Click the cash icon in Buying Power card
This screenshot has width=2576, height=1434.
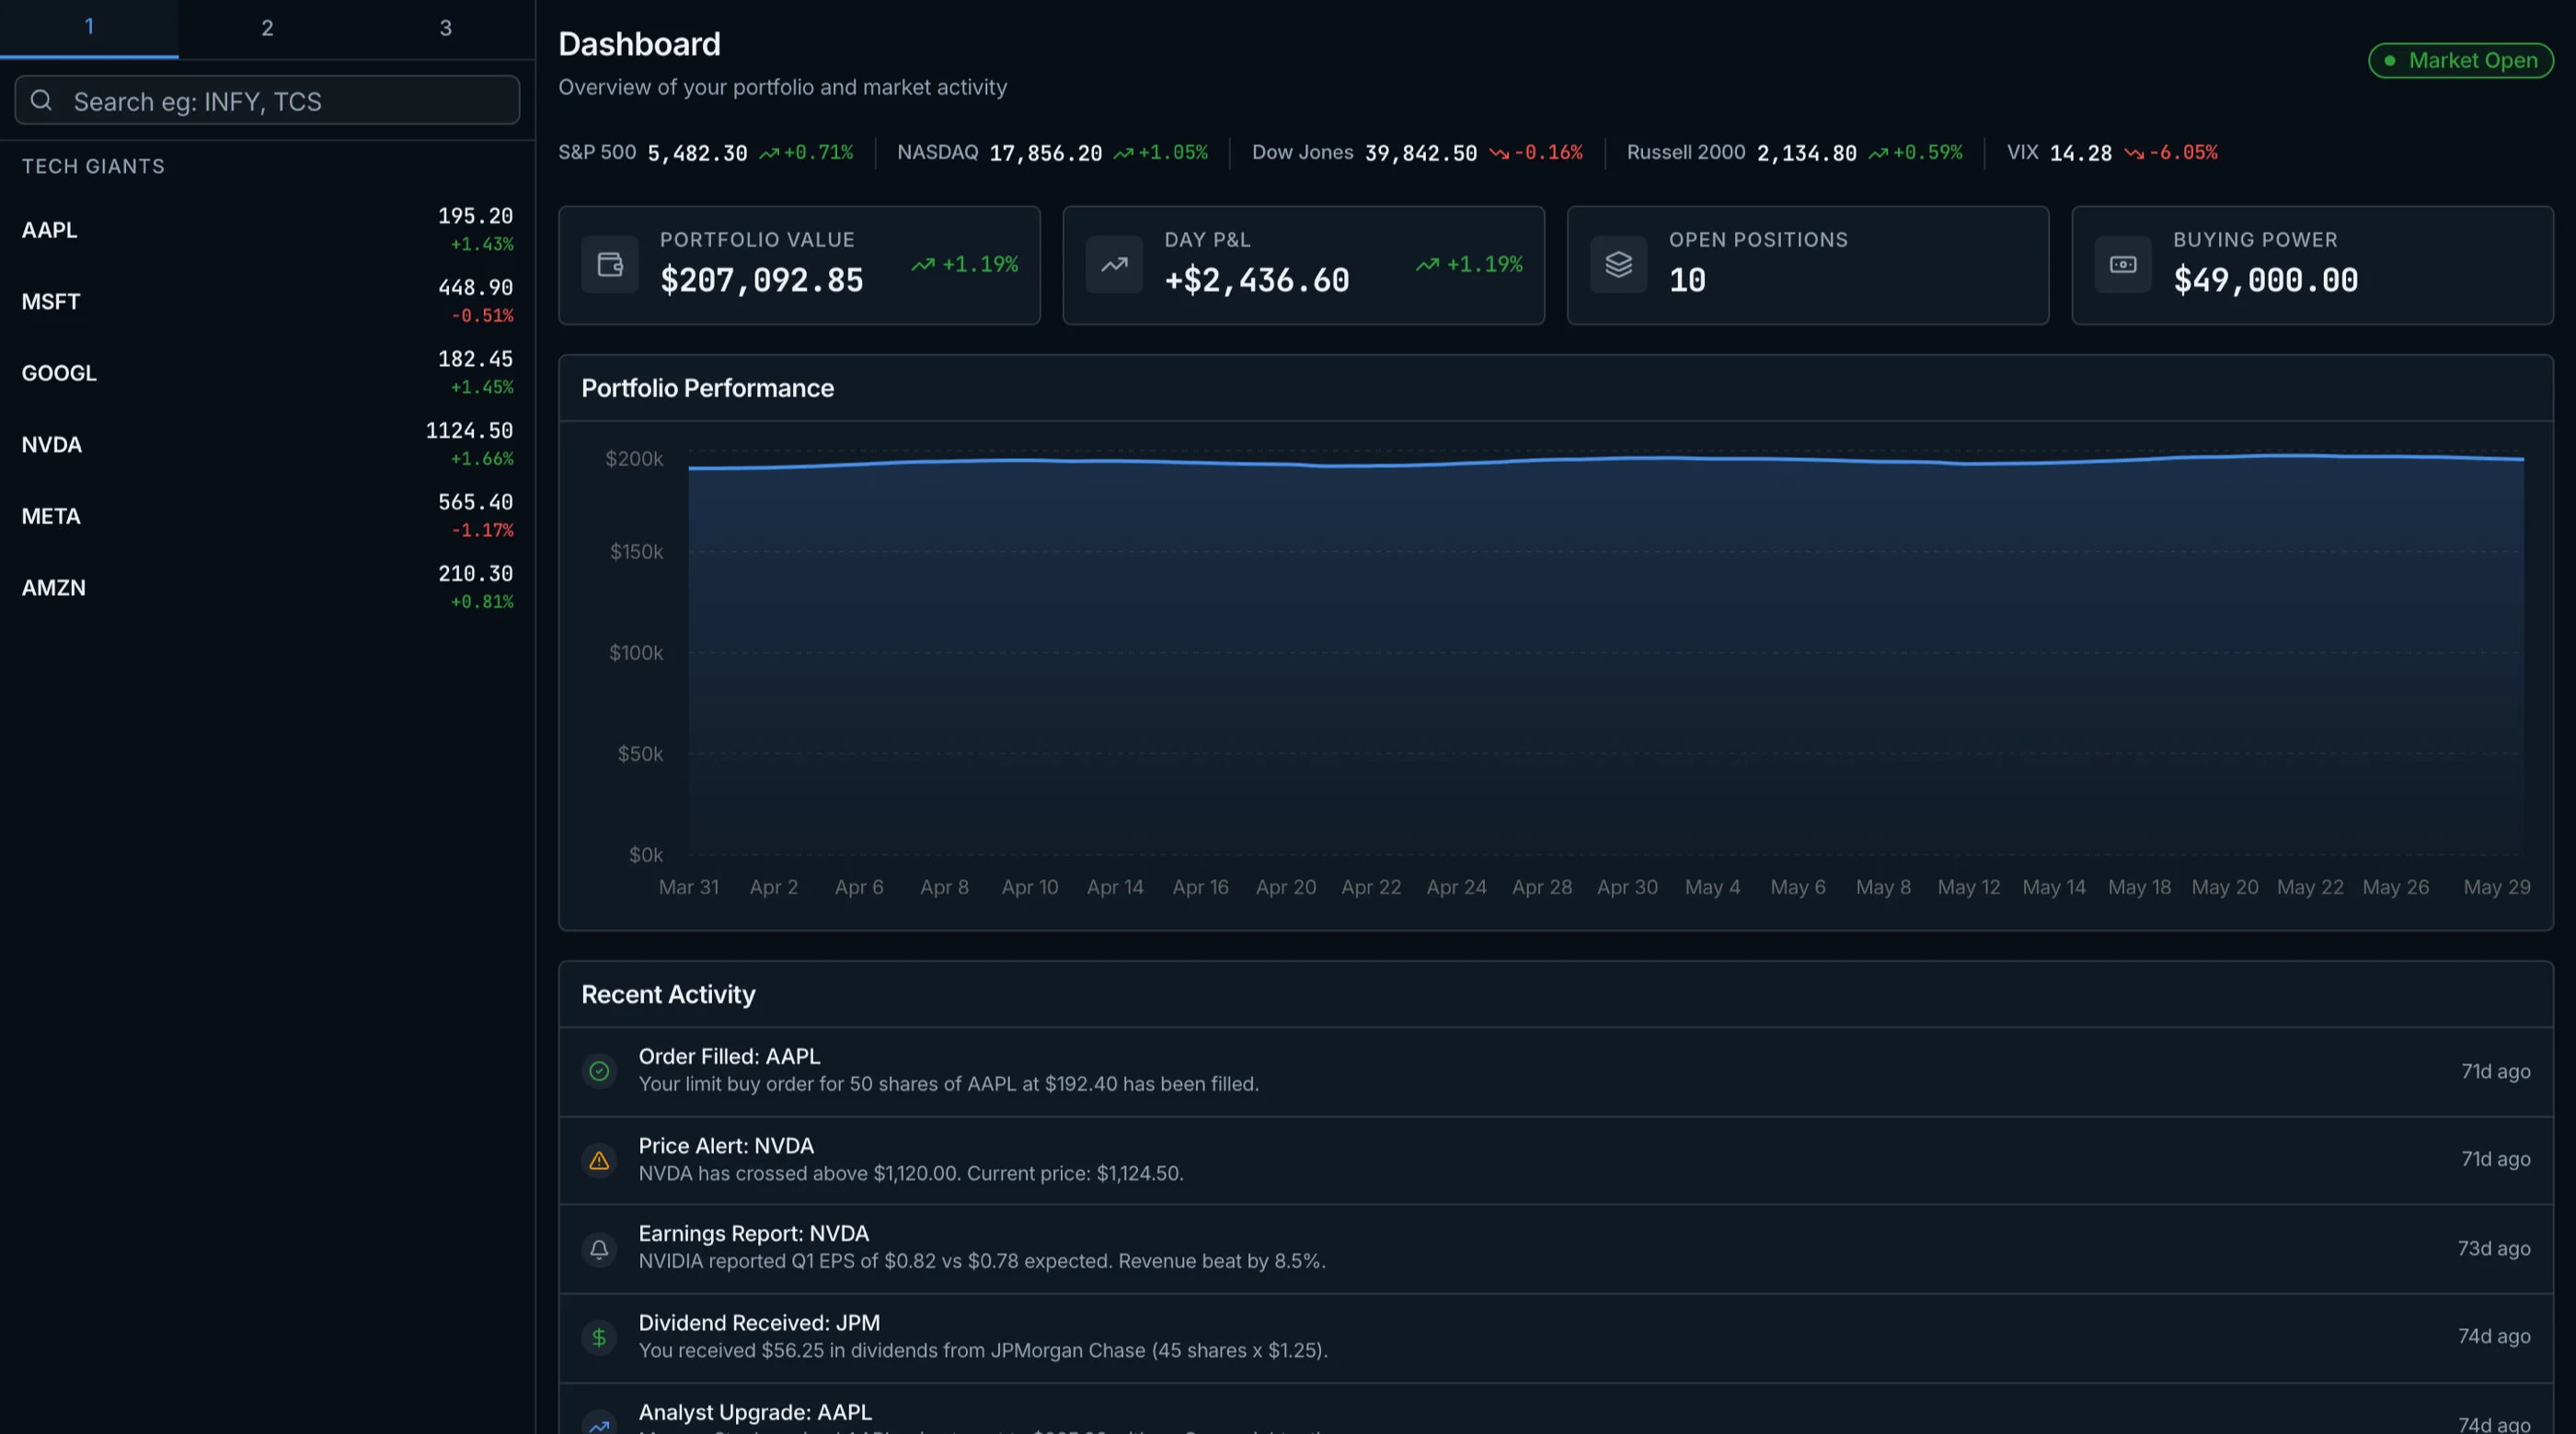(x=2122, y=265)
